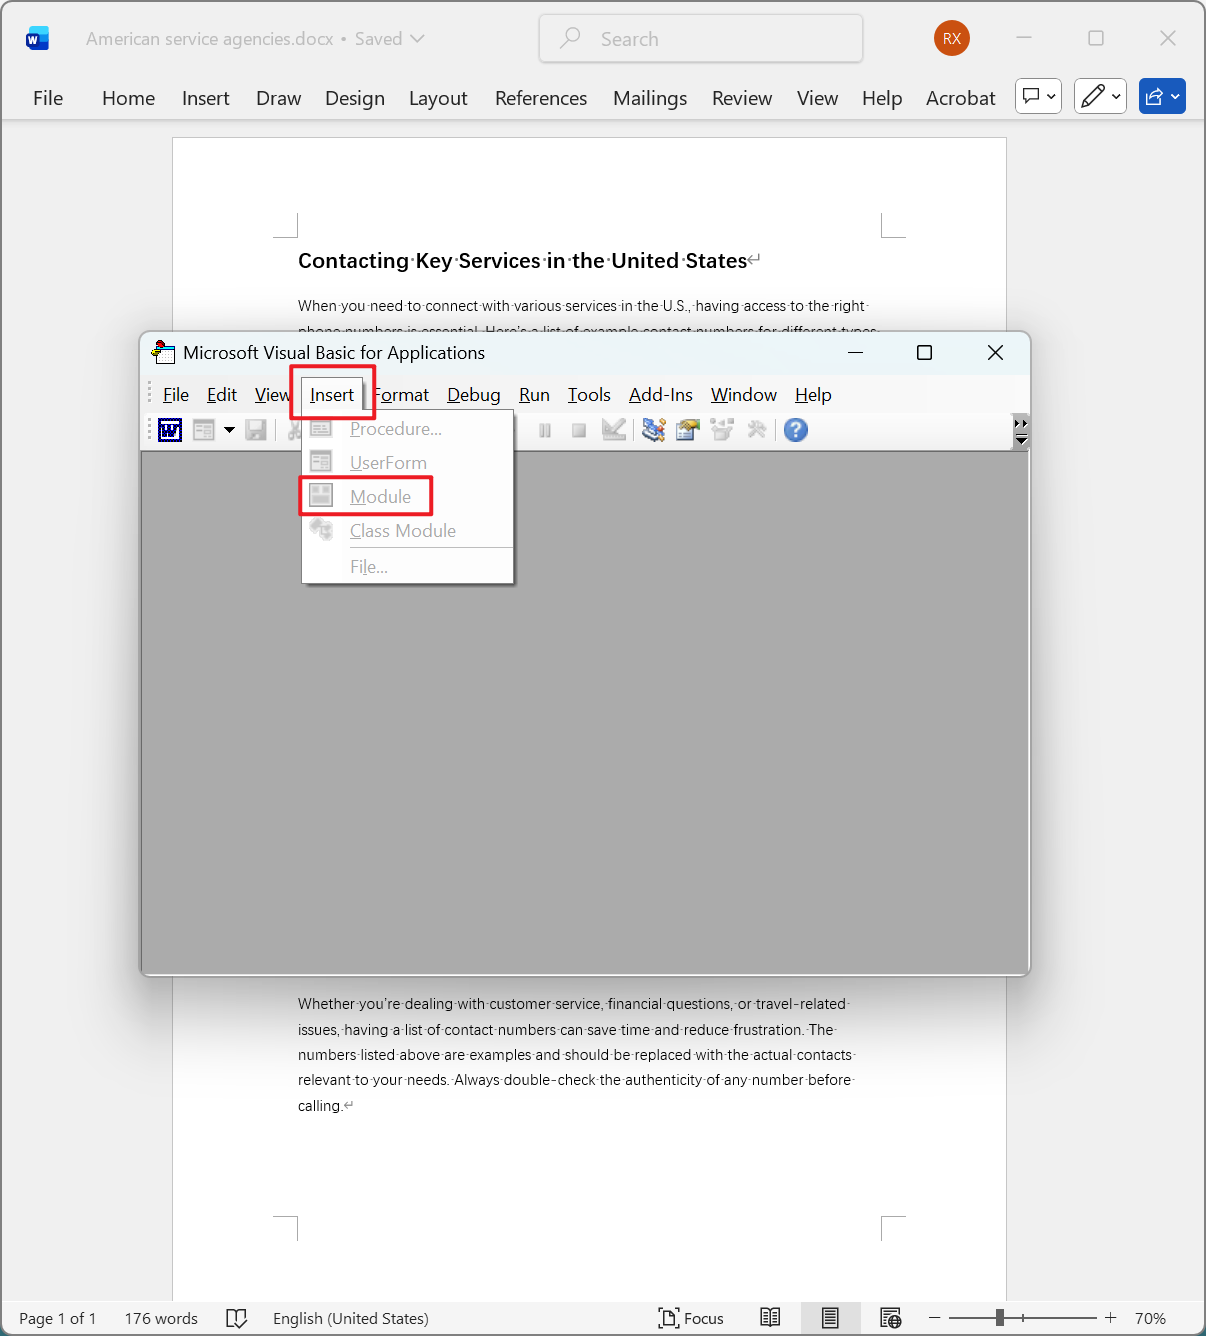
Task: Open the Project Explorer from the toolbar
Action: pos(653,430)
